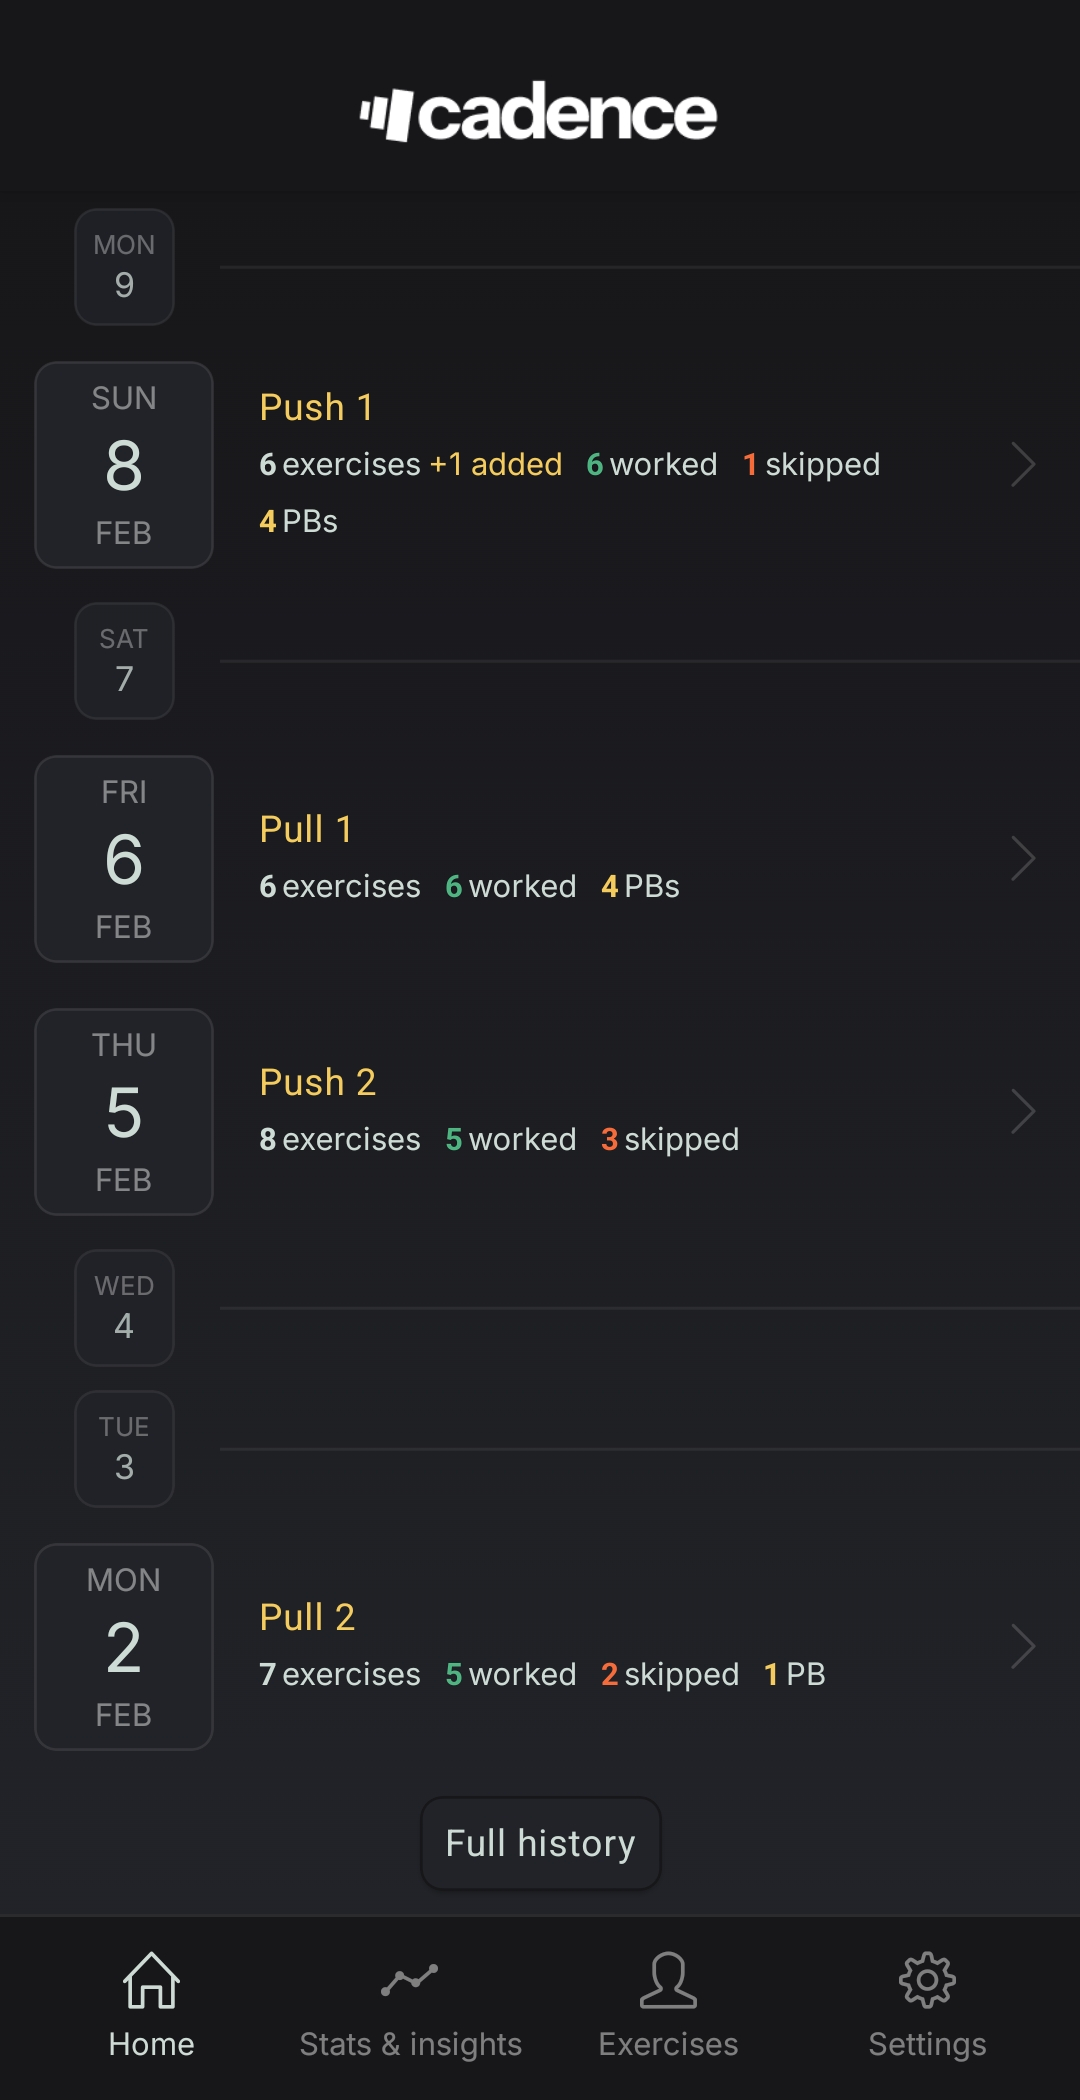1080x2100 pixels.
Task: Expand the Pull 2 workout details chevron
Action: [1024, 1645]
